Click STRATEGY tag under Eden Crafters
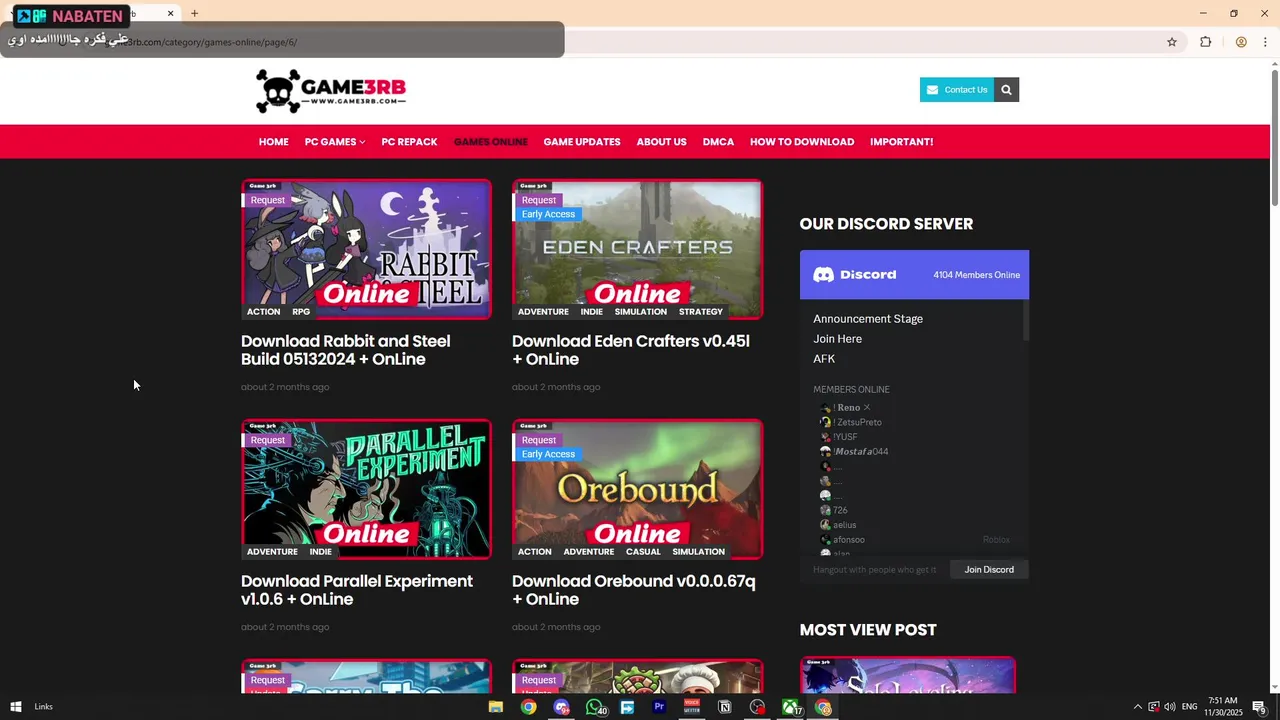1280x720 pixels. (701, 312)
